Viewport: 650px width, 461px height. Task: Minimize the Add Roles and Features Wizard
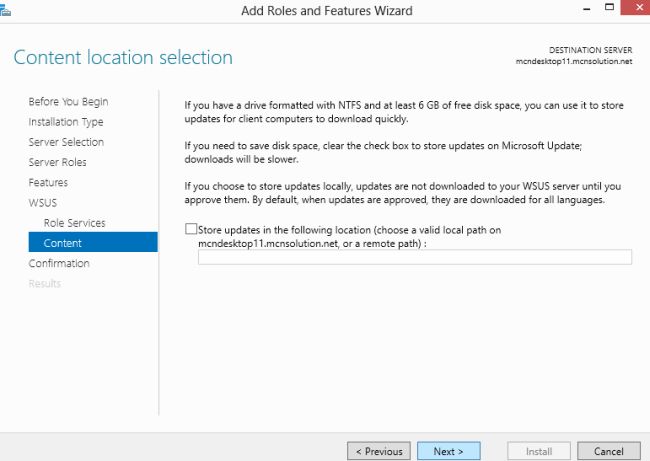(584, 9)
